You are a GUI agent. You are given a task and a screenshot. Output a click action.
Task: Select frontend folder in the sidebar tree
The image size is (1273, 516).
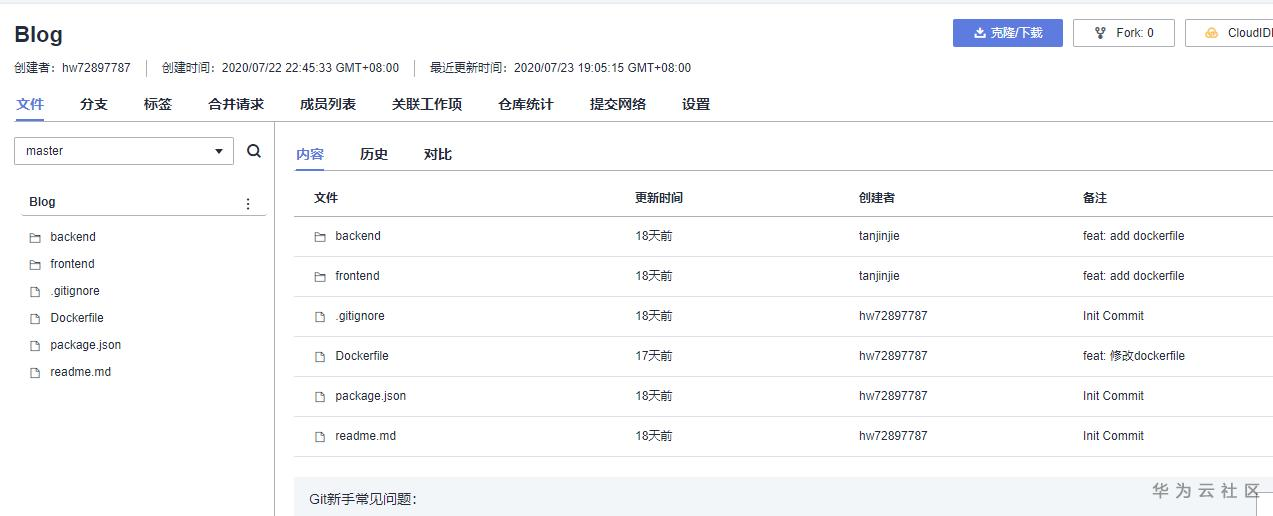click(x=72, y=264)
